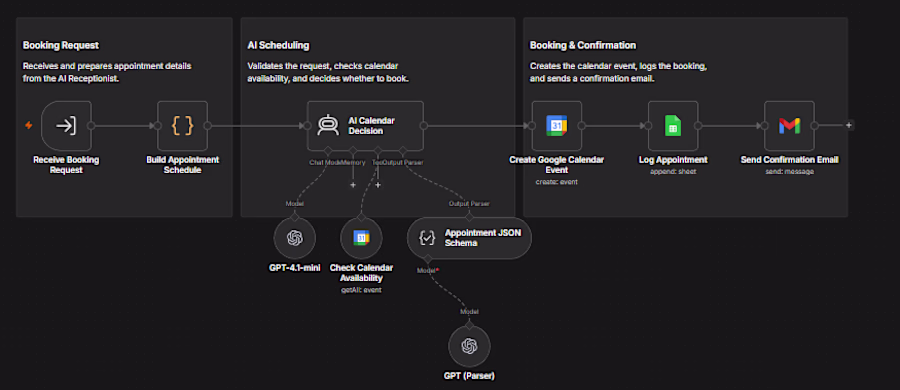Click the Create Google Calendar Event output port
Viewport: 900px width, 390px height.
coord(582,126)
